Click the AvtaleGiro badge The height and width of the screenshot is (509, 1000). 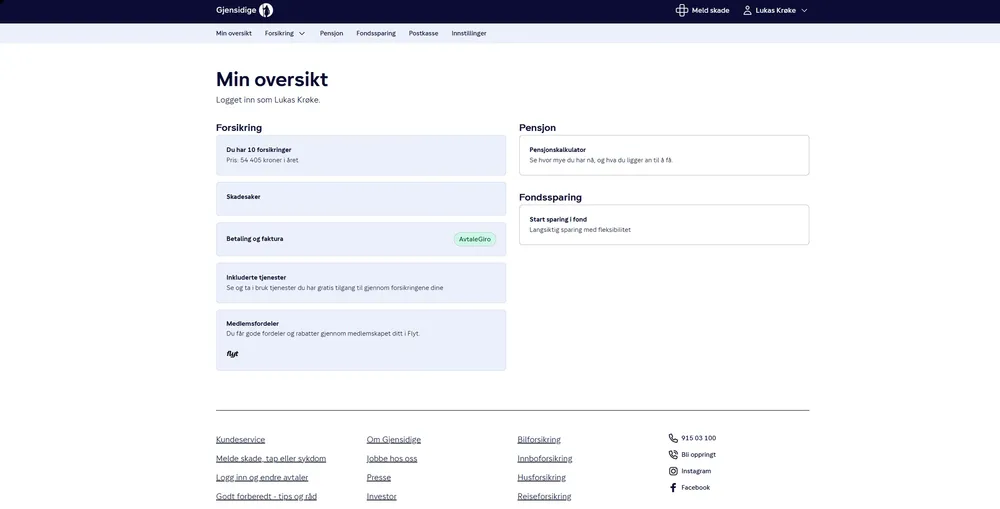[475, 239]
